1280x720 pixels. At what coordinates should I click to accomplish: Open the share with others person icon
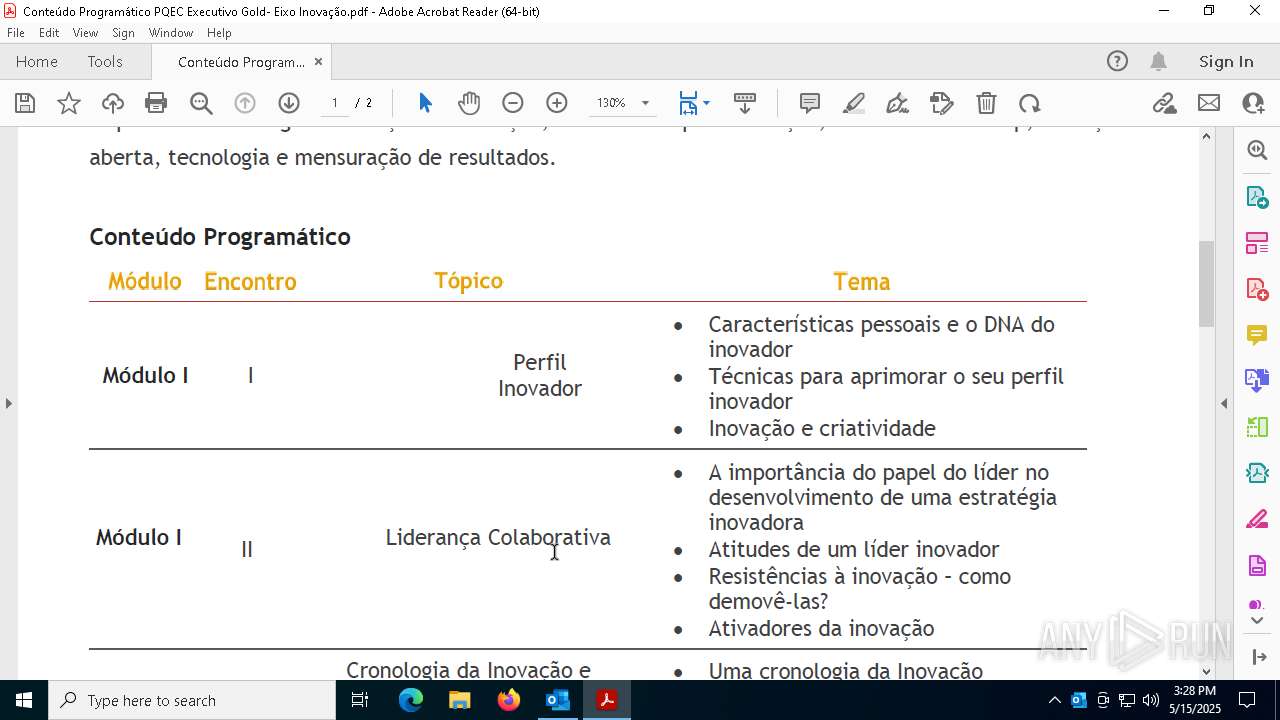tap(1253, 103)
